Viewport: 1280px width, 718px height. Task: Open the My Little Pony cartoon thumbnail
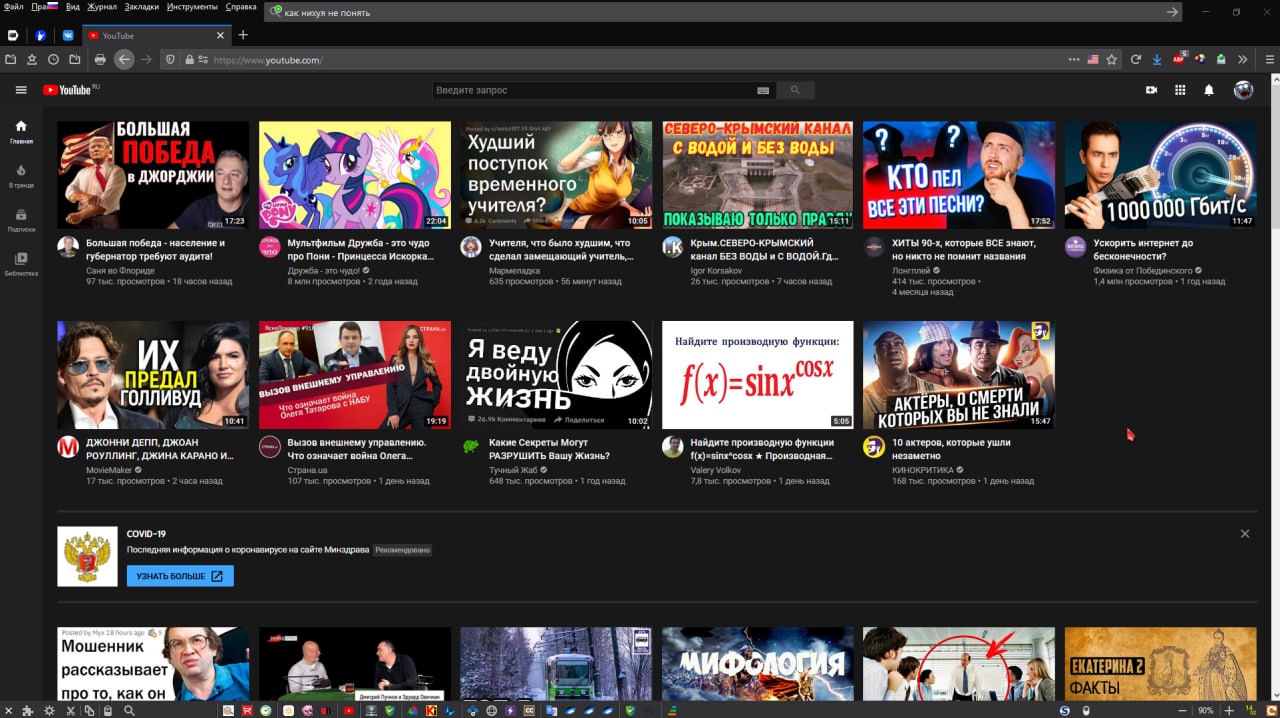(x=355, y=175)
